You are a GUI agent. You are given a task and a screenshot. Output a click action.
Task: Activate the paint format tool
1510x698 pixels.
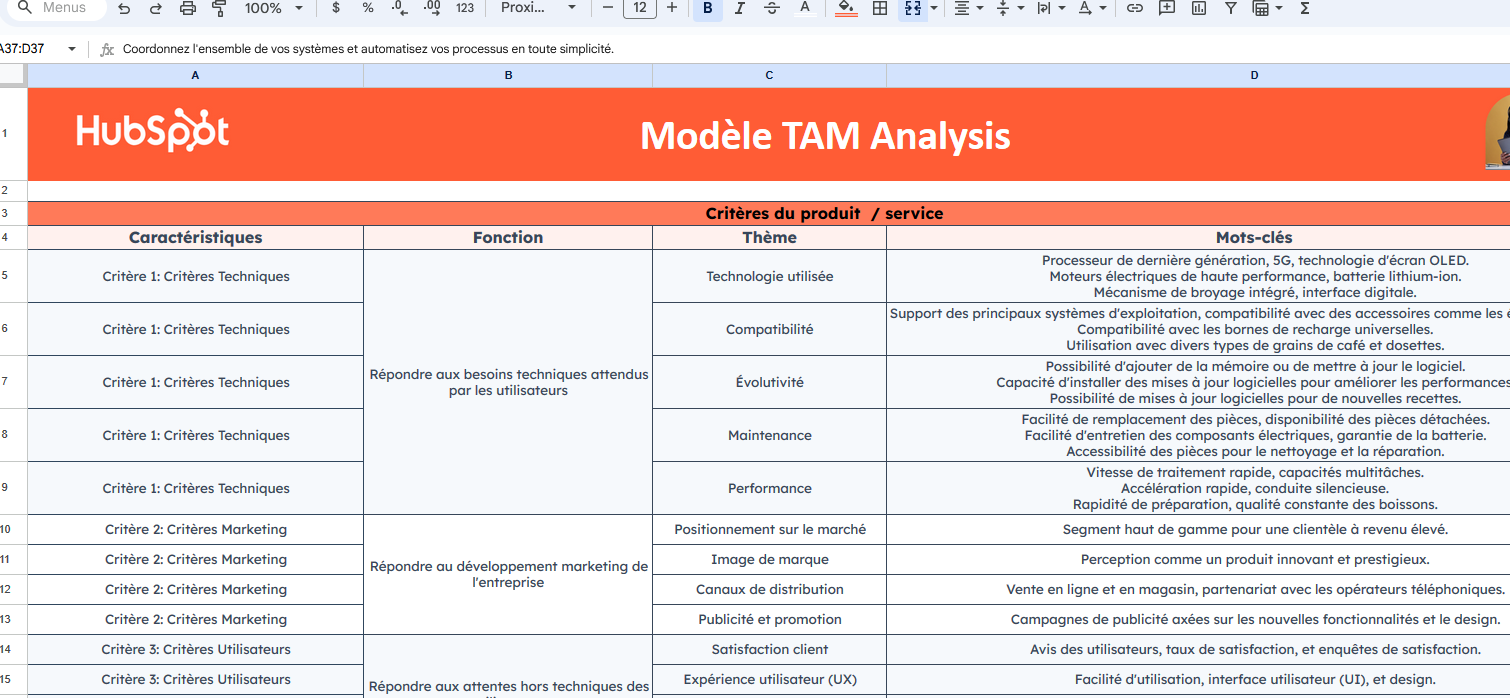tap(219, 8)
